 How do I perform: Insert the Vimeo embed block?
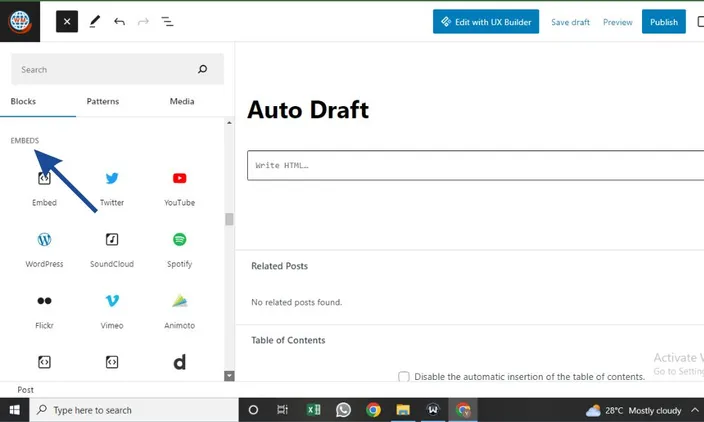click(112, 311)
